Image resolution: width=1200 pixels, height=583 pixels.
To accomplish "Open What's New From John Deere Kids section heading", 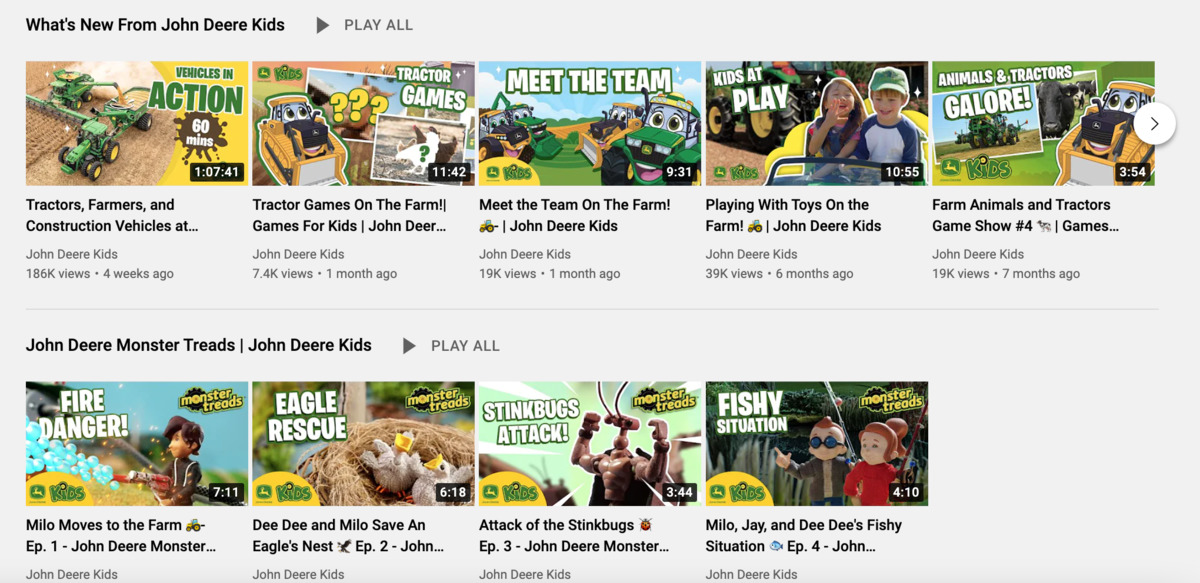I will 155,25.
